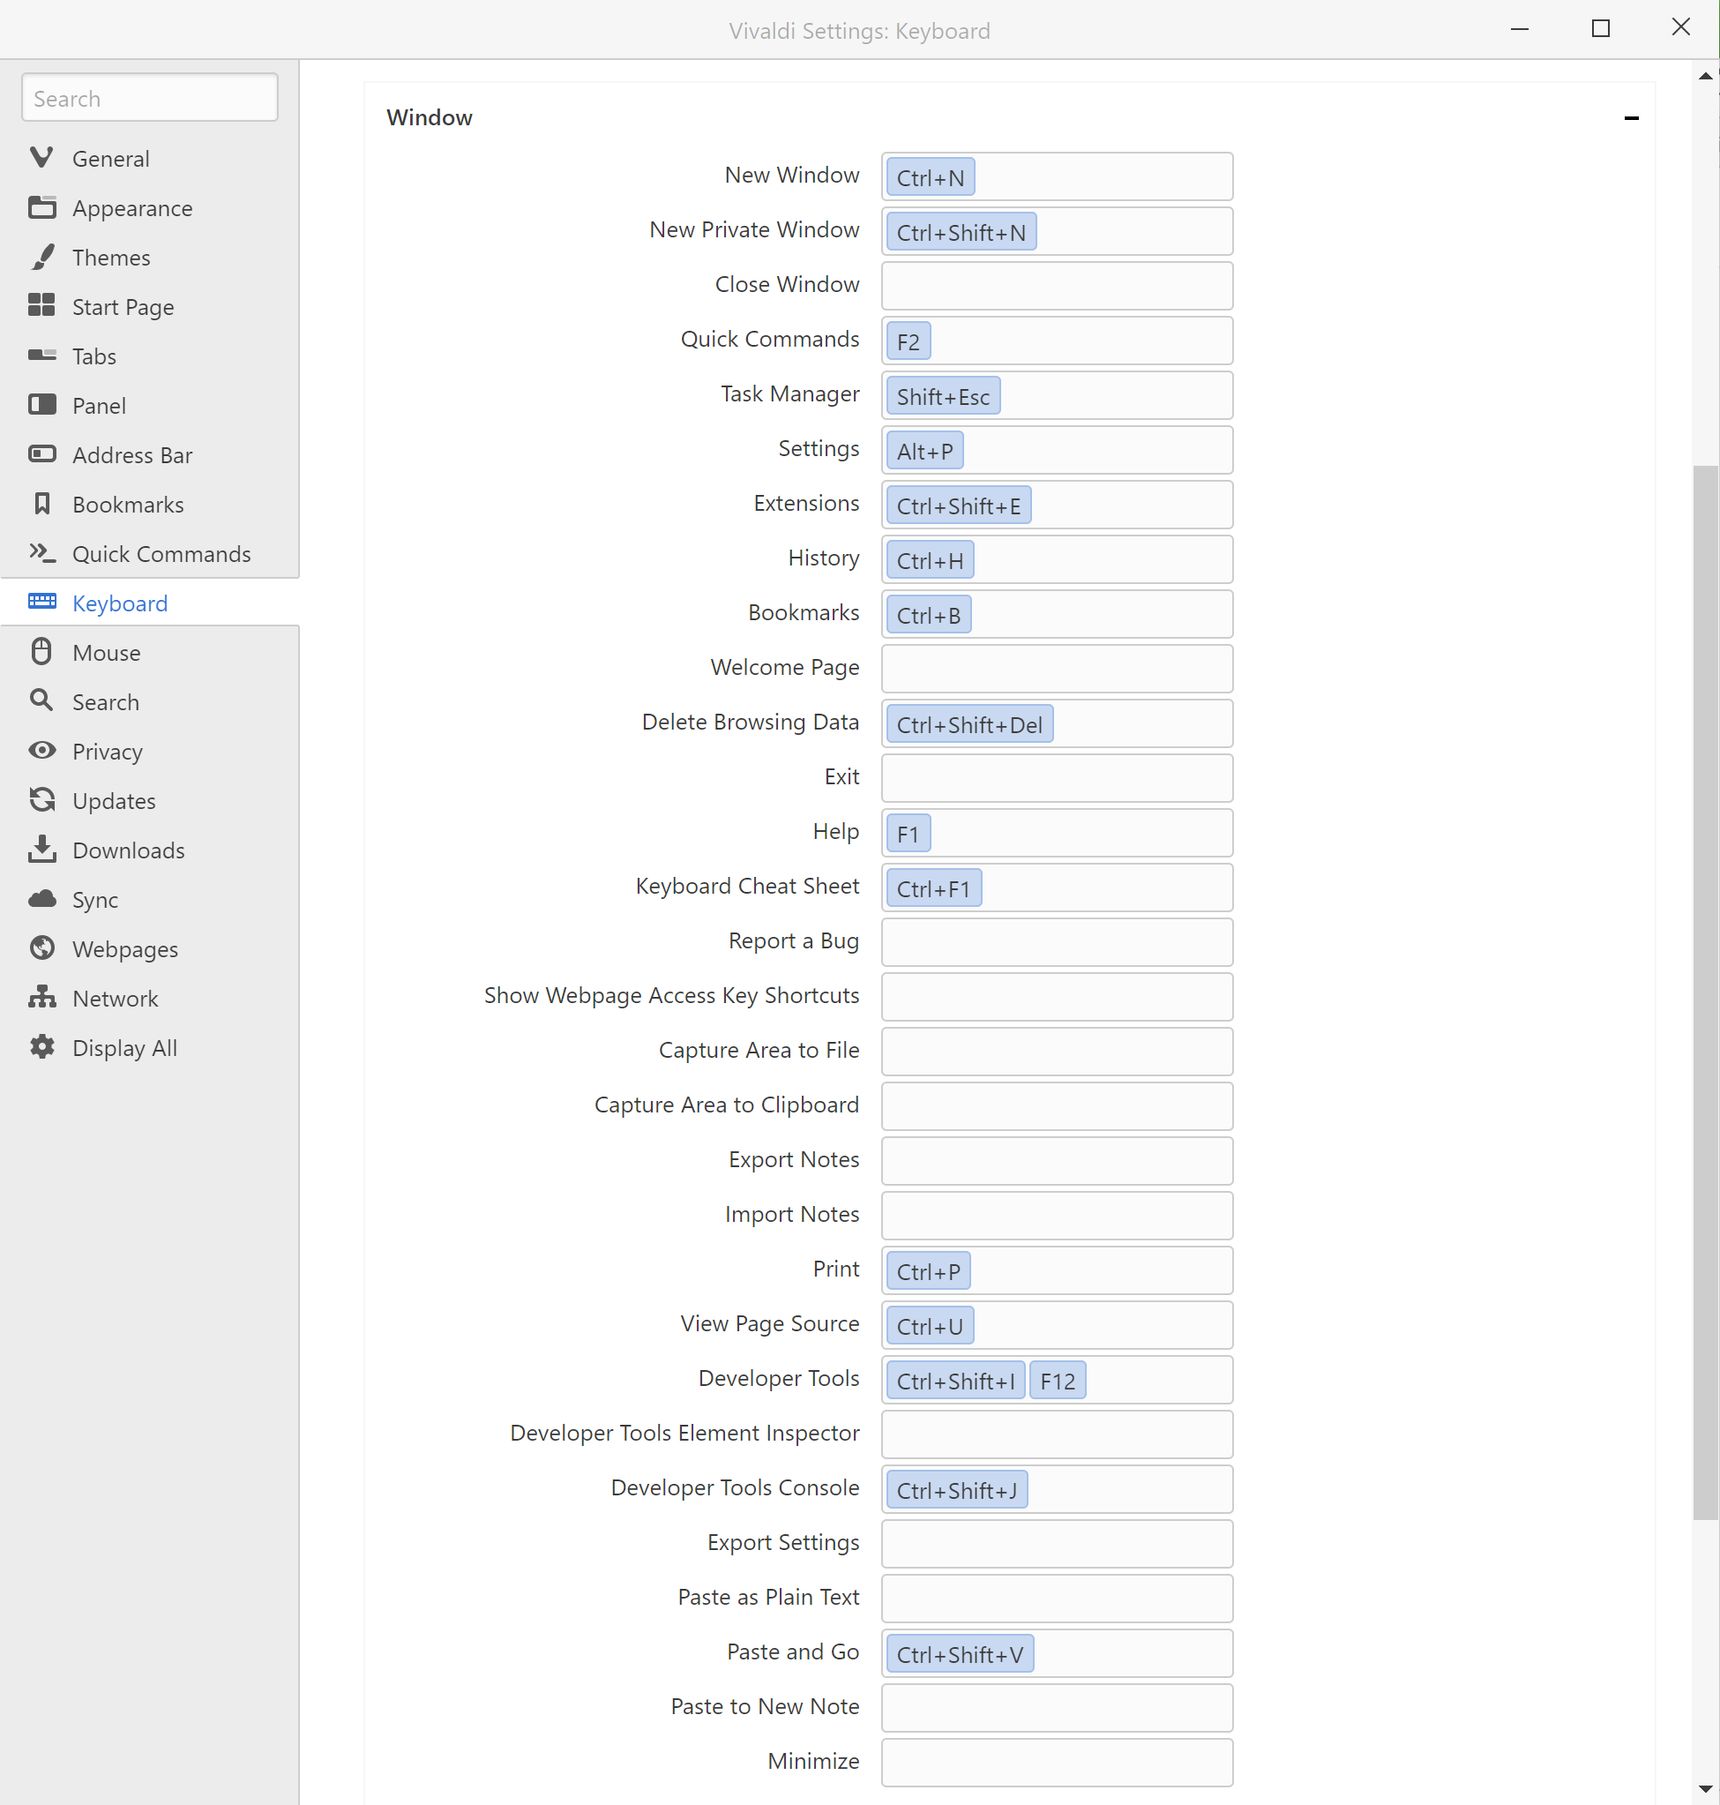Click the New Window shortcut field
The height and width of the screenshot is (1805, 1720).
coord(1057,177)
